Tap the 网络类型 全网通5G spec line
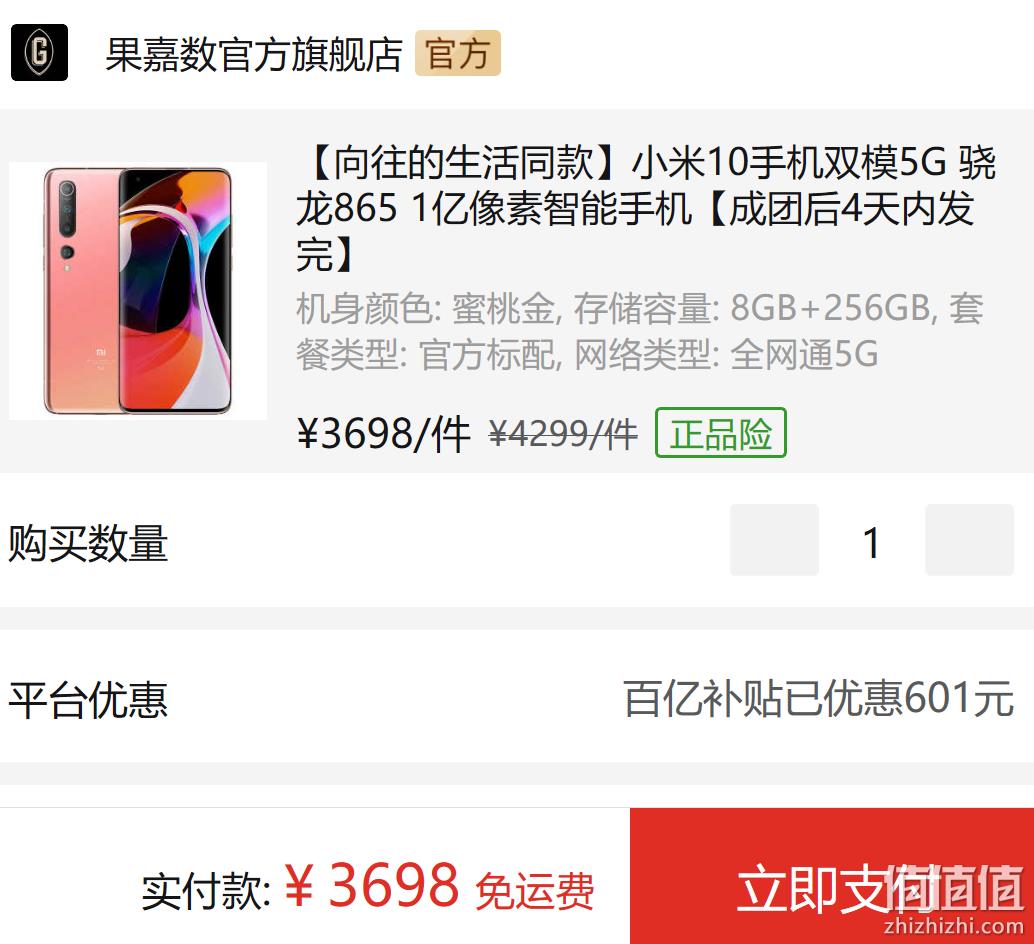 pos(726,355)
